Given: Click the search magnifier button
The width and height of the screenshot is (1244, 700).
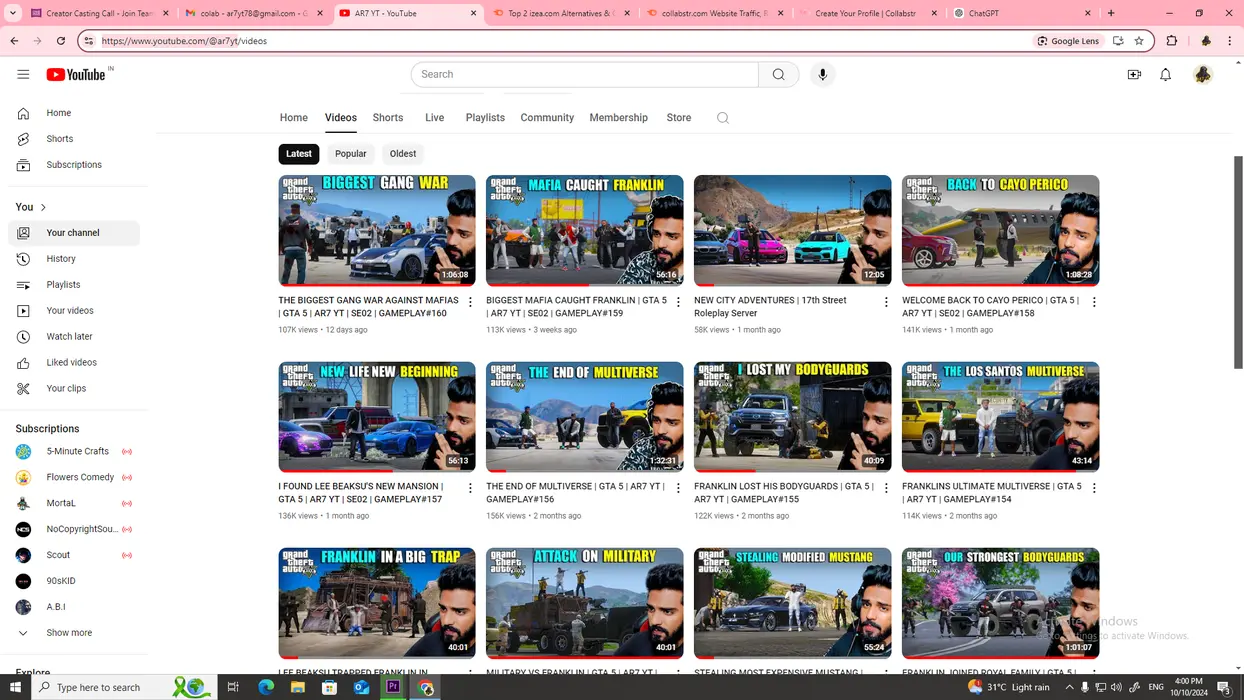Looking at the screenshot, I should pos(778,74).
